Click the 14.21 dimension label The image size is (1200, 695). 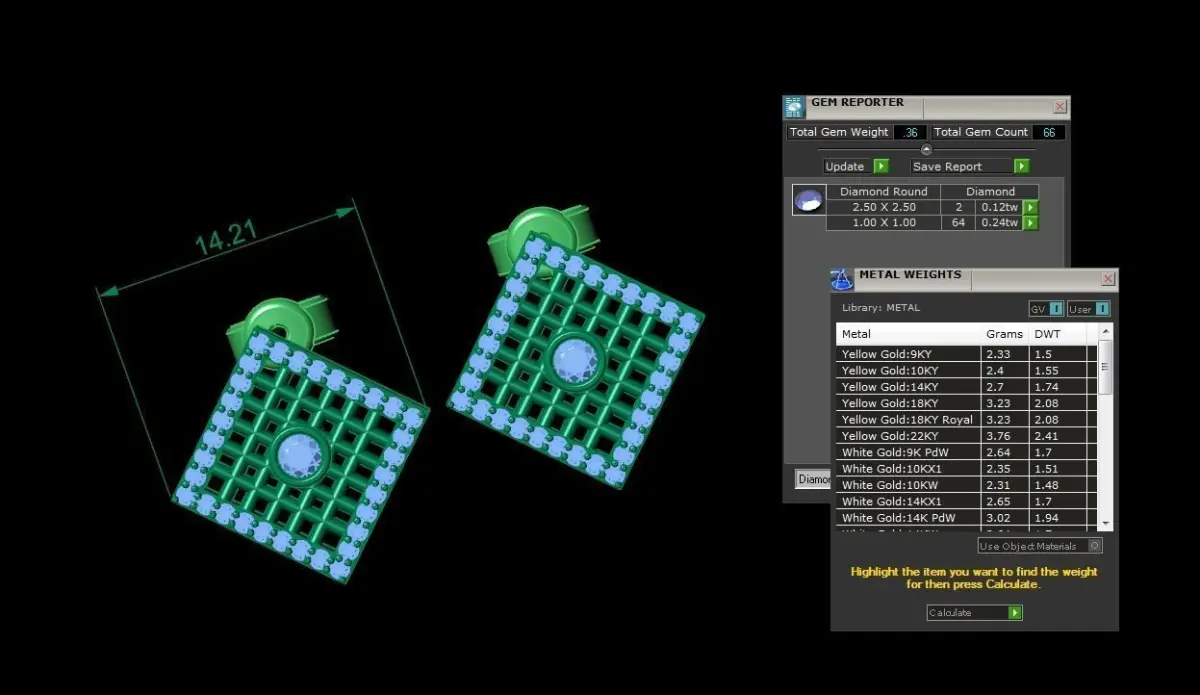[x=226, y=239]
